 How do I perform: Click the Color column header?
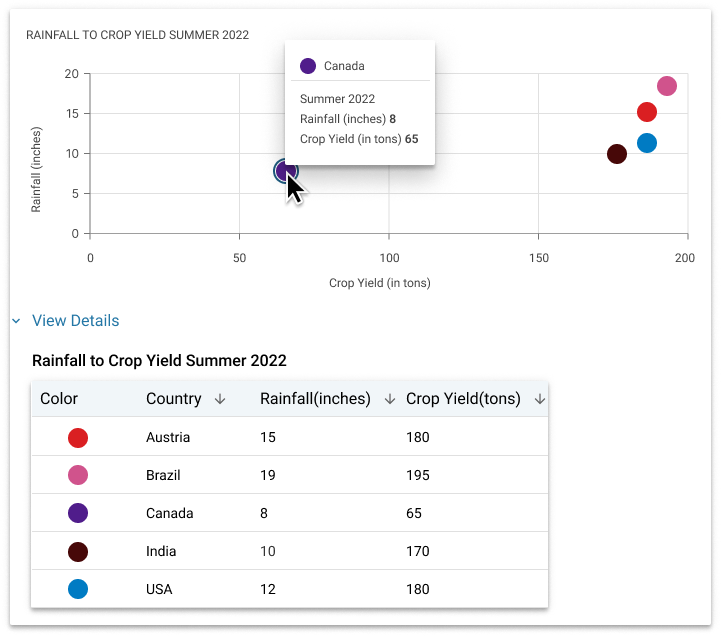59,399
